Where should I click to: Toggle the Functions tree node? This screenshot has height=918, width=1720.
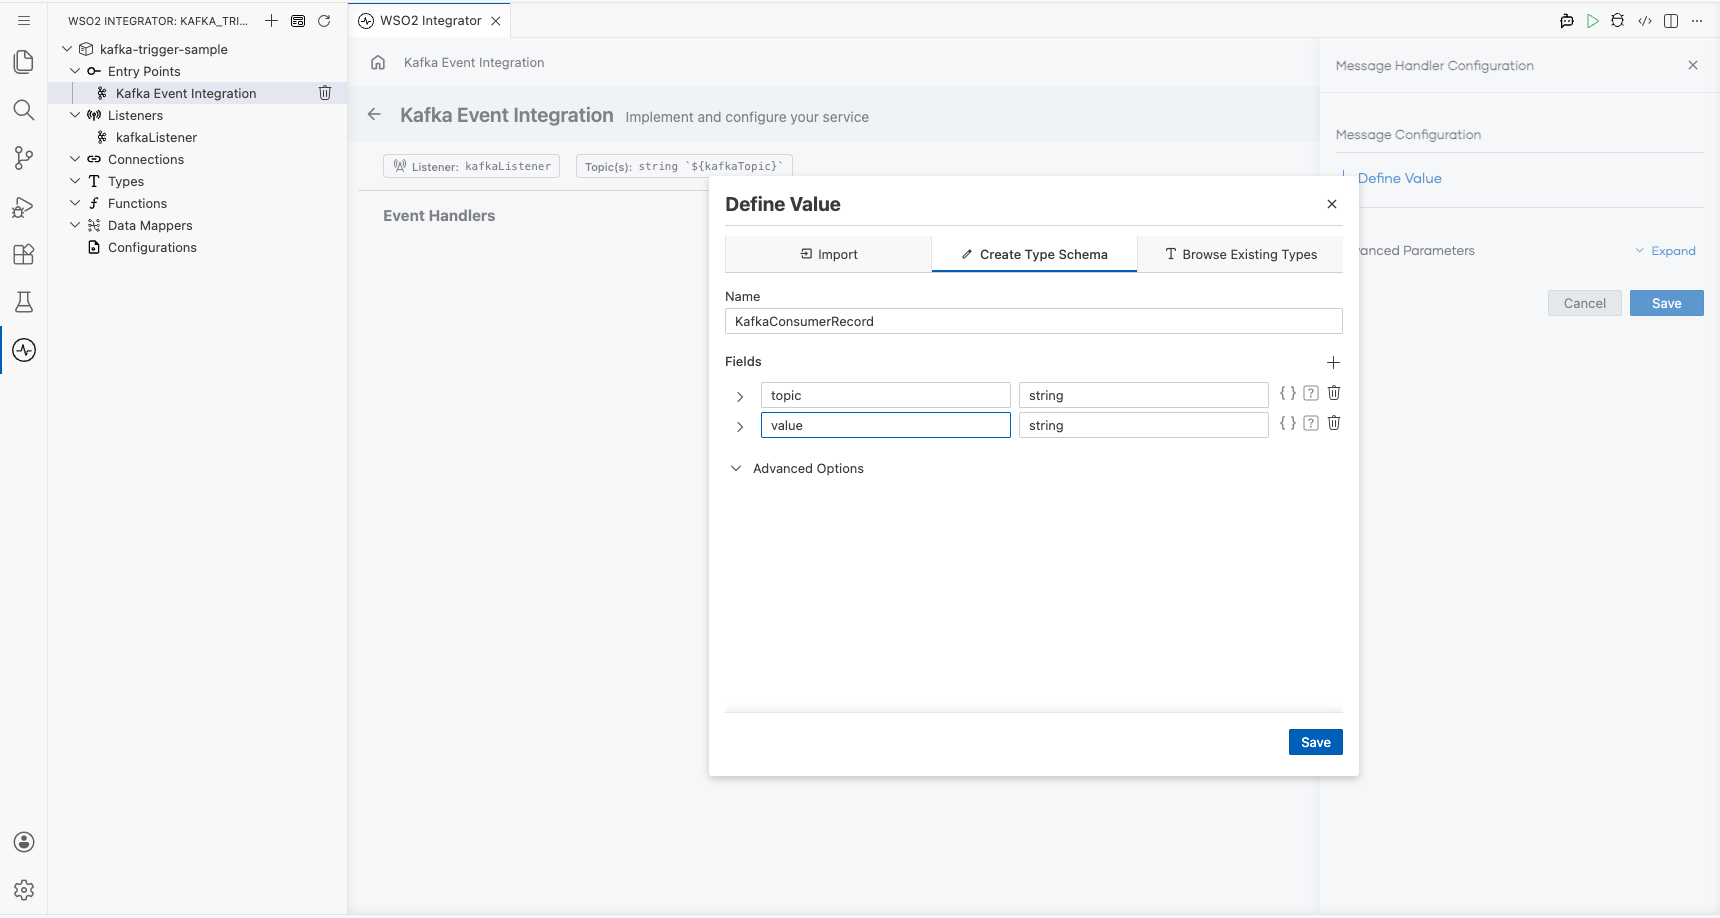75,203
